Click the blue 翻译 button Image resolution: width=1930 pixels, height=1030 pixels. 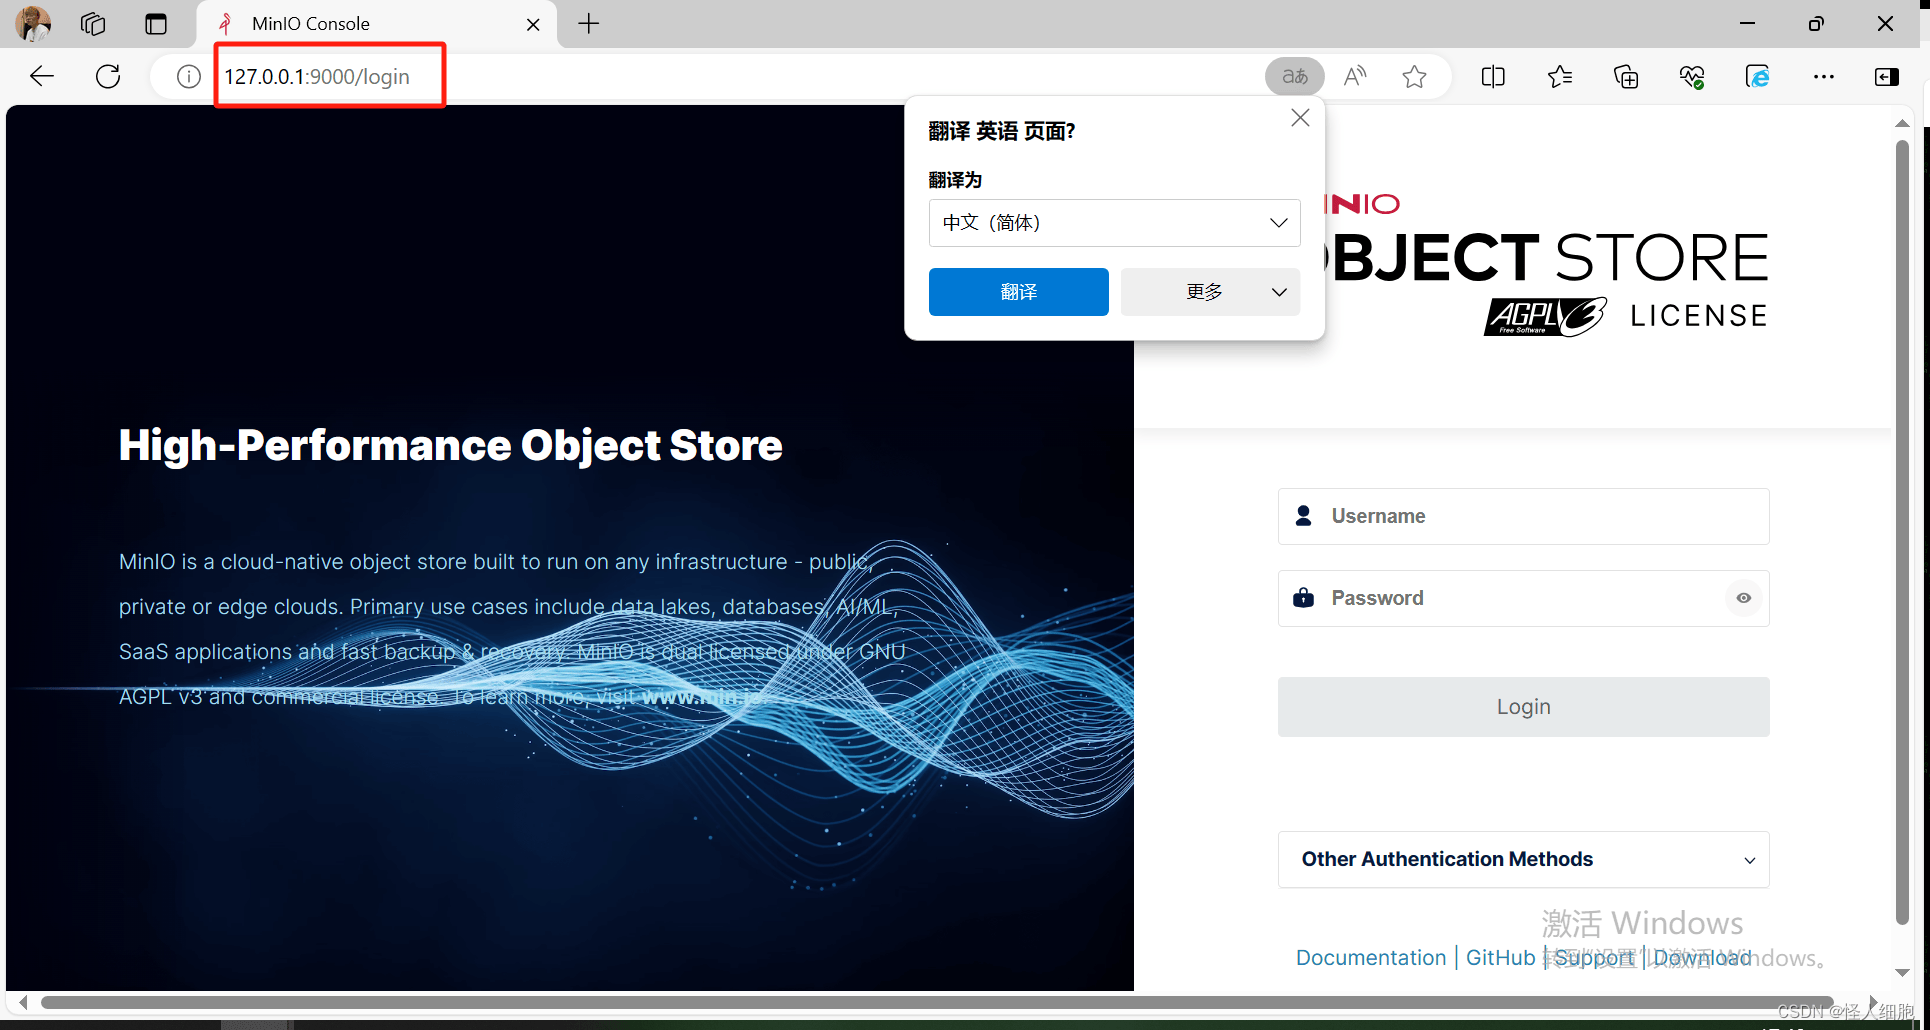[1018, 292]
